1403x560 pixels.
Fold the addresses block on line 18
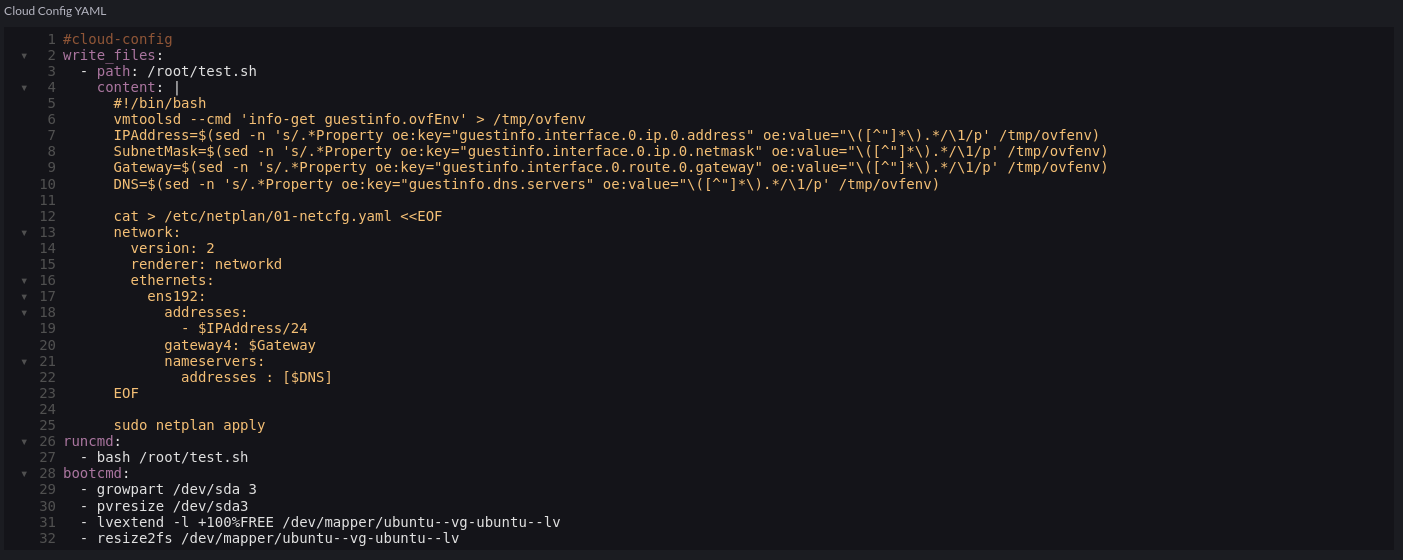(x=24, y=313)
